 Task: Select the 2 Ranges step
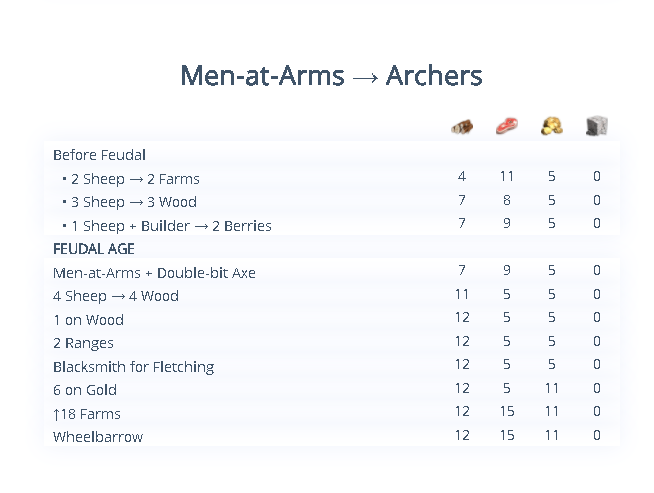(x=83, y=343)
